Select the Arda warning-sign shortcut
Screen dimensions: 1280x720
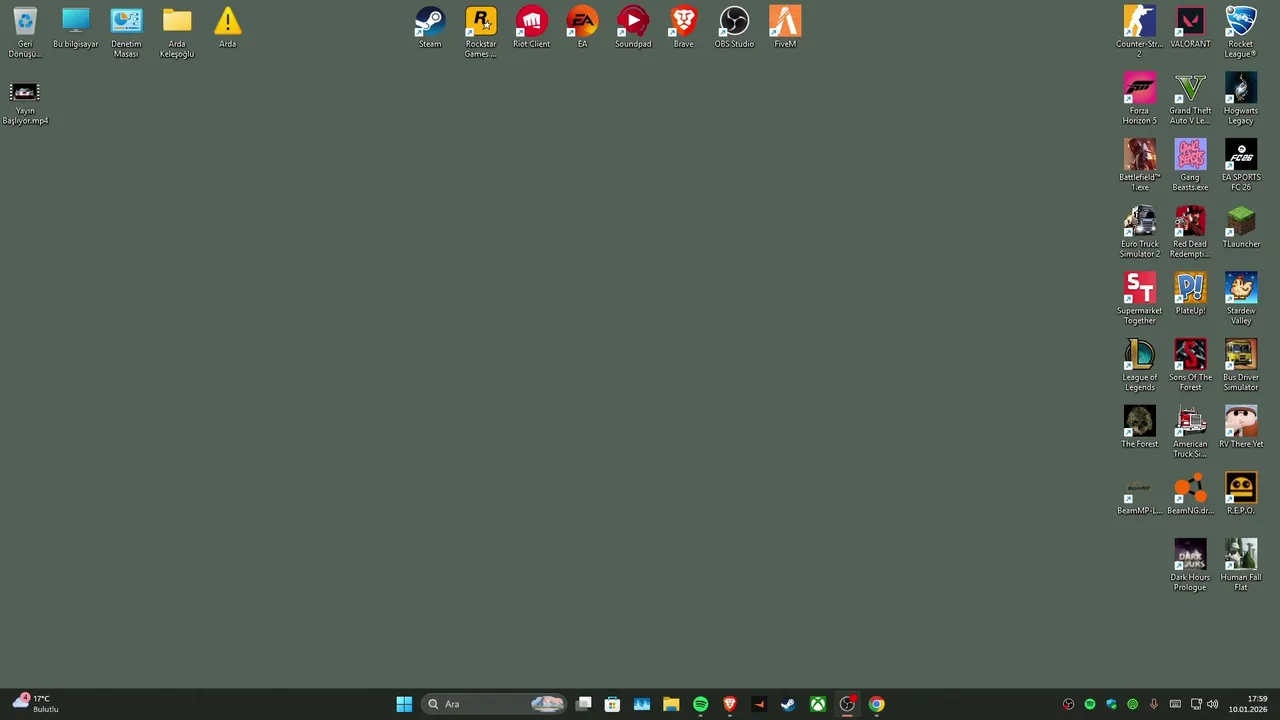tap(228, 27)
